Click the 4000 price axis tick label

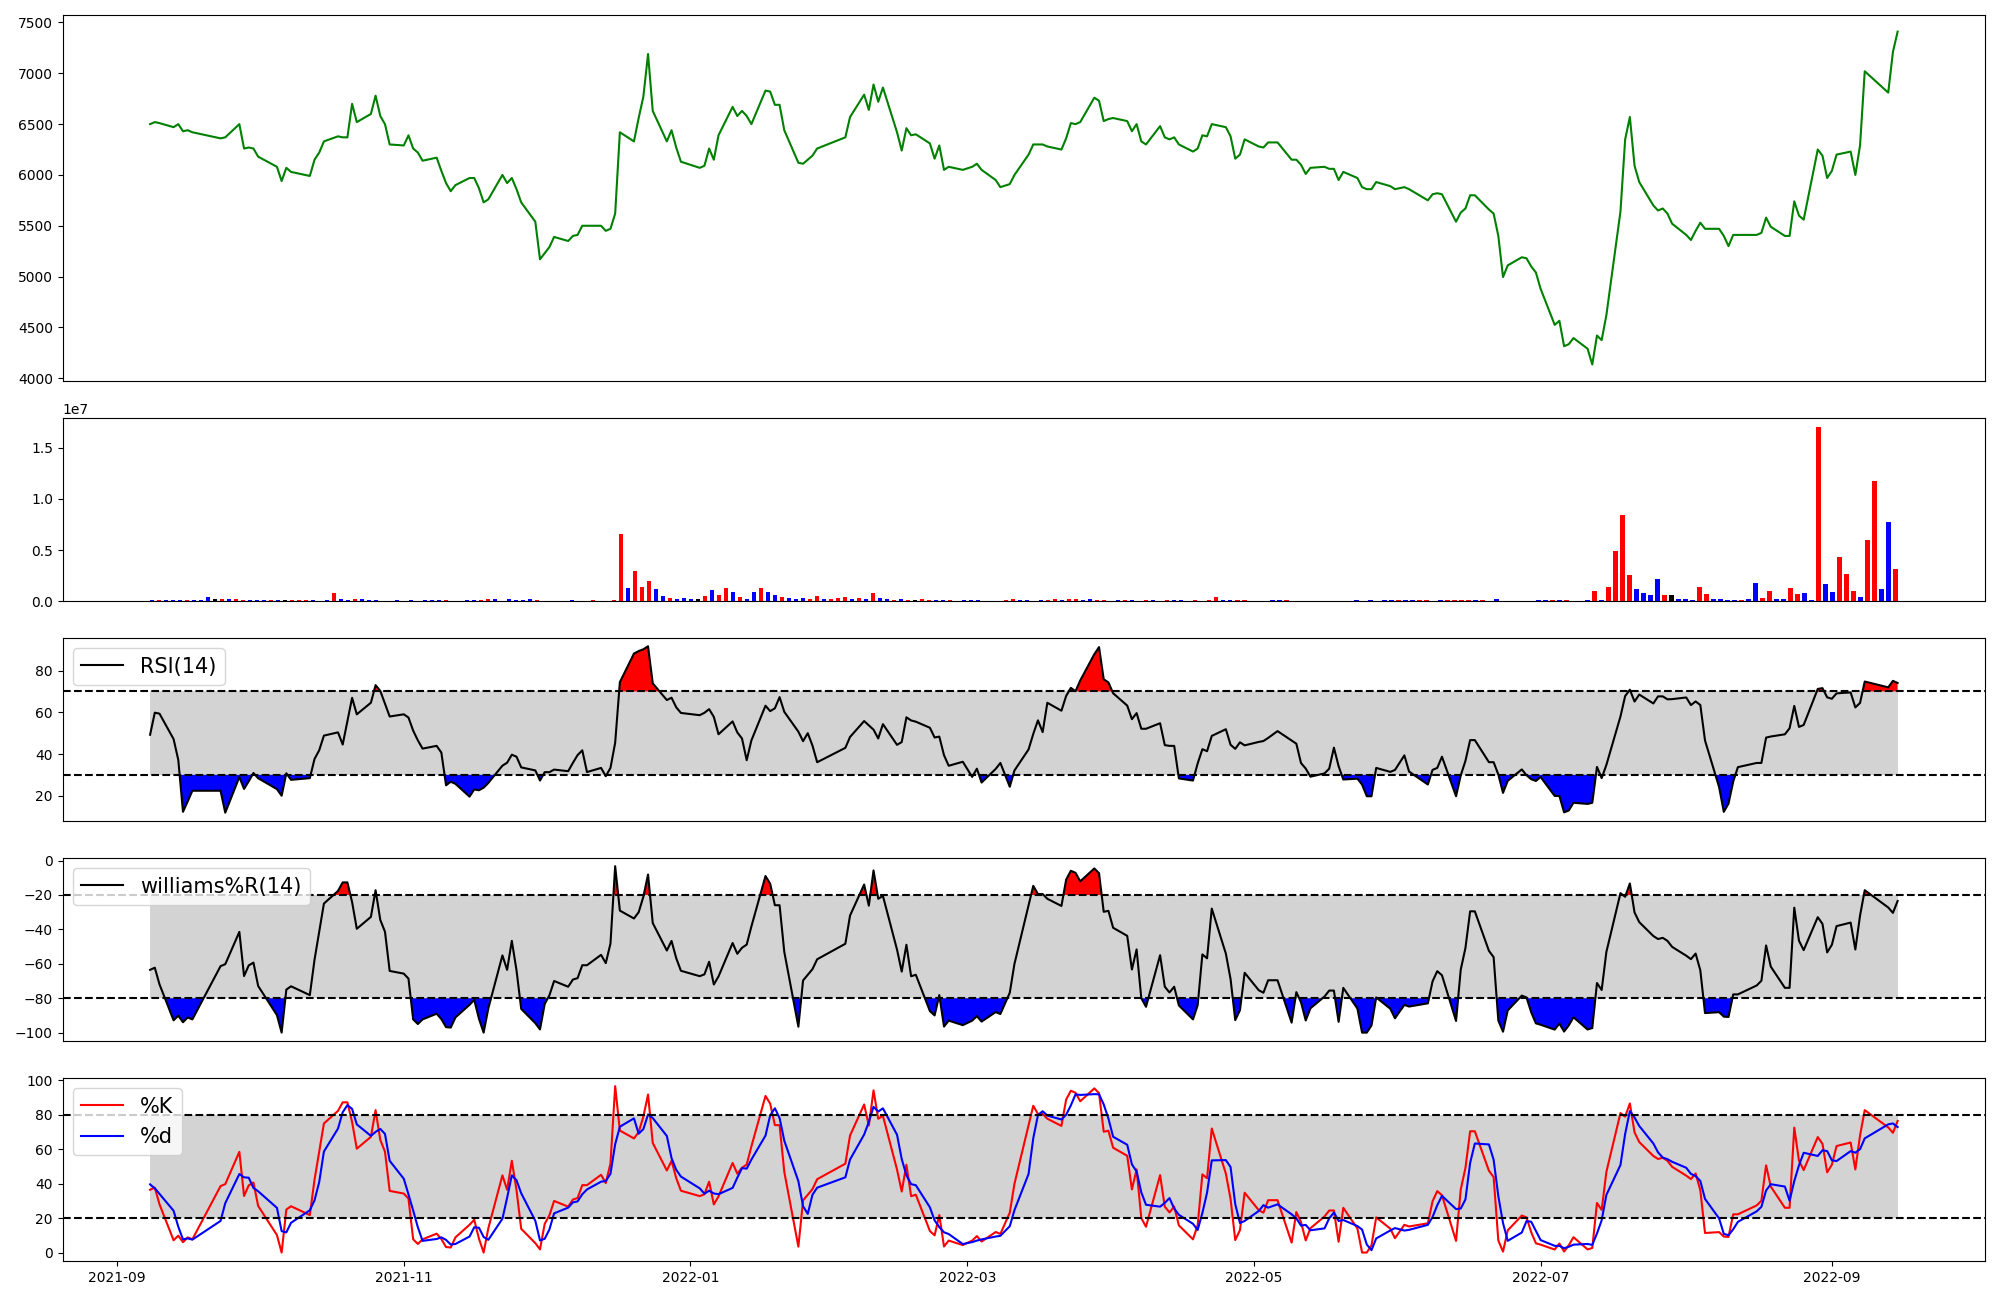(36, 379)
